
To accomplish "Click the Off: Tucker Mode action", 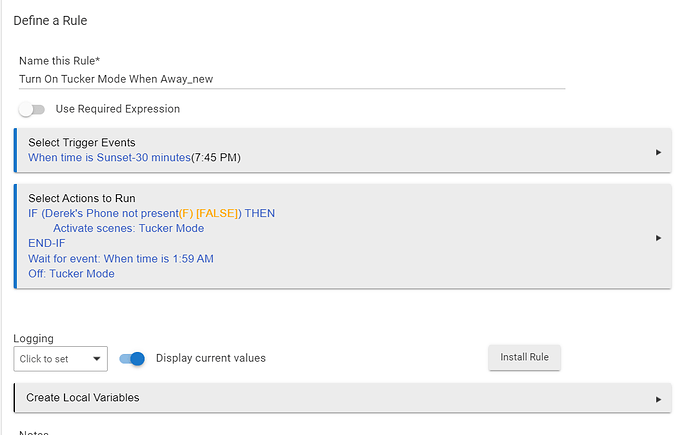I will [x=71, y=274].
